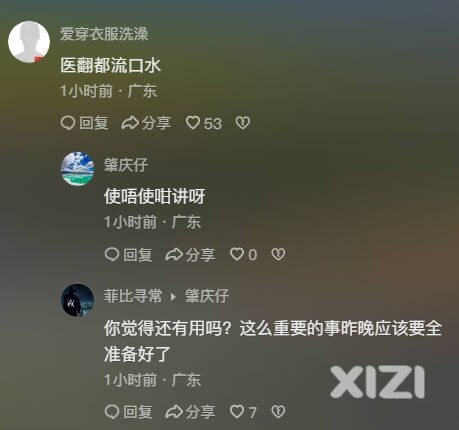Dislike the 医翻都流口水 comment using broken heart
Screen dimensions: 459x430
[x=243, y=123]
